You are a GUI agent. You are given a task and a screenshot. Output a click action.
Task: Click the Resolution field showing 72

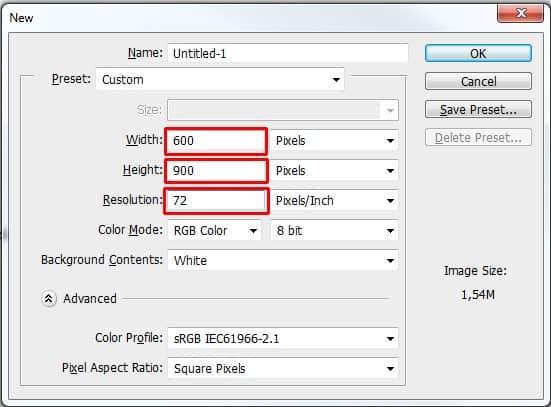[216, 201]
